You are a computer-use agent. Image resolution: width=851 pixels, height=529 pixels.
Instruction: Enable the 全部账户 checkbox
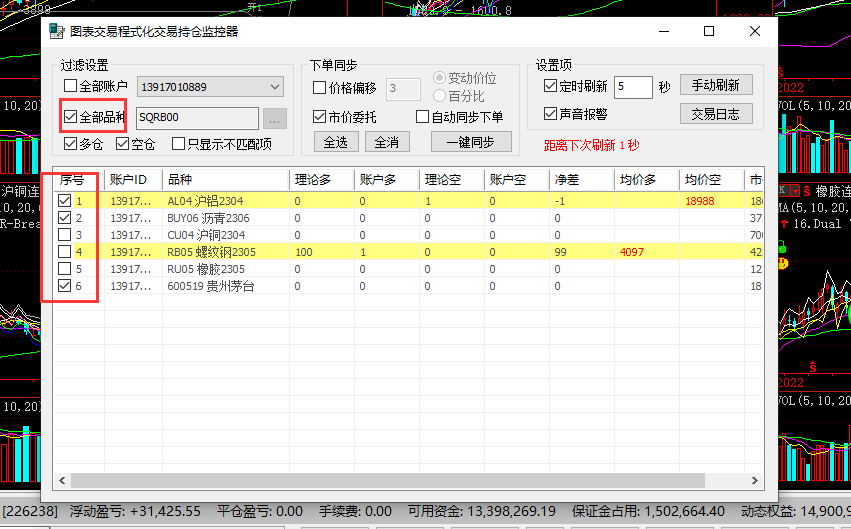pyautogui.click(x=71, y=87)
